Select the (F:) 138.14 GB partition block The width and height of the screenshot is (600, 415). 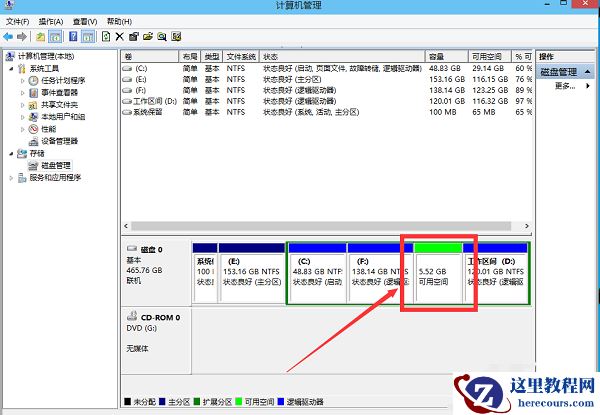[x=380, y=273]
